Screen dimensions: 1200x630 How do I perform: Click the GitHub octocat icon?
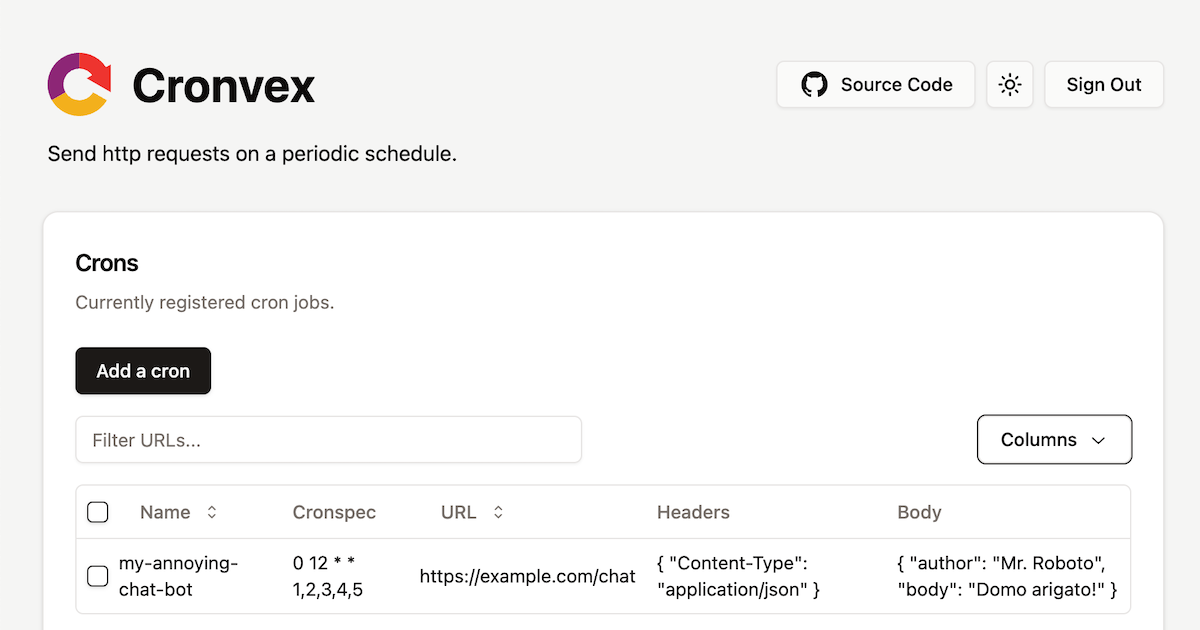click(x=814, y=85)
